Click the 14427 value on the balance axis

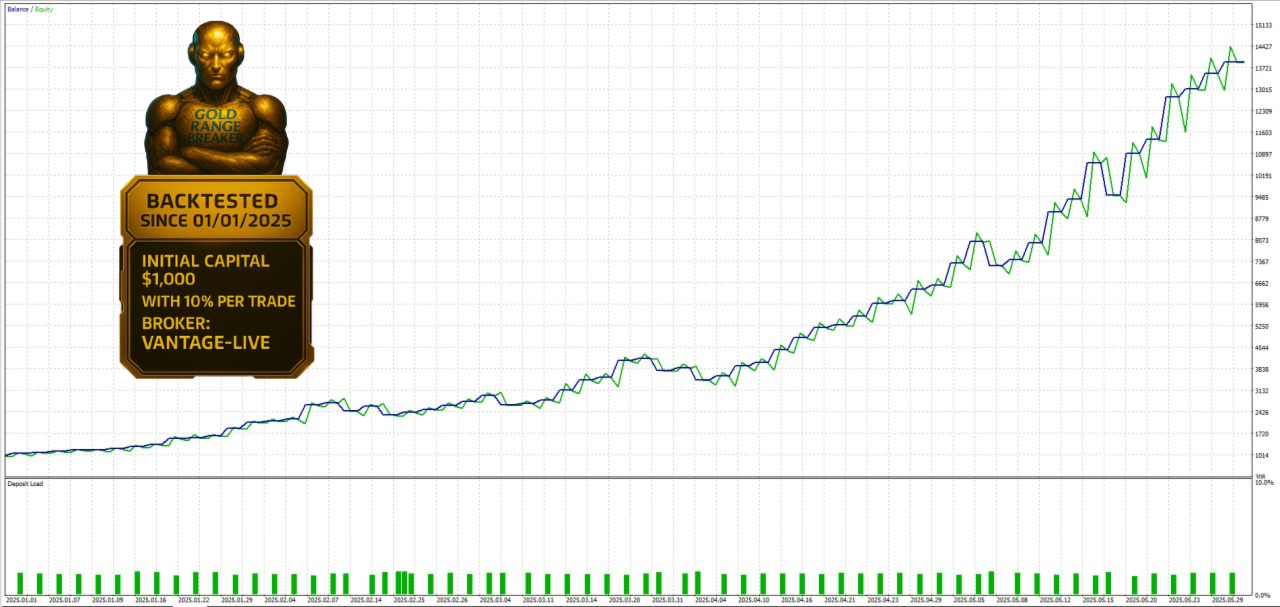pos(1263,47)
